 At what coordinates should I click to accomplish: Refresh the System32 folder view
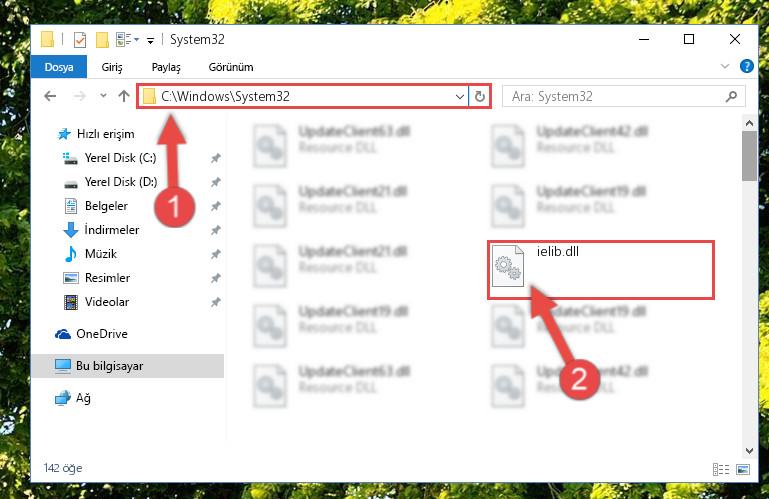480,96
